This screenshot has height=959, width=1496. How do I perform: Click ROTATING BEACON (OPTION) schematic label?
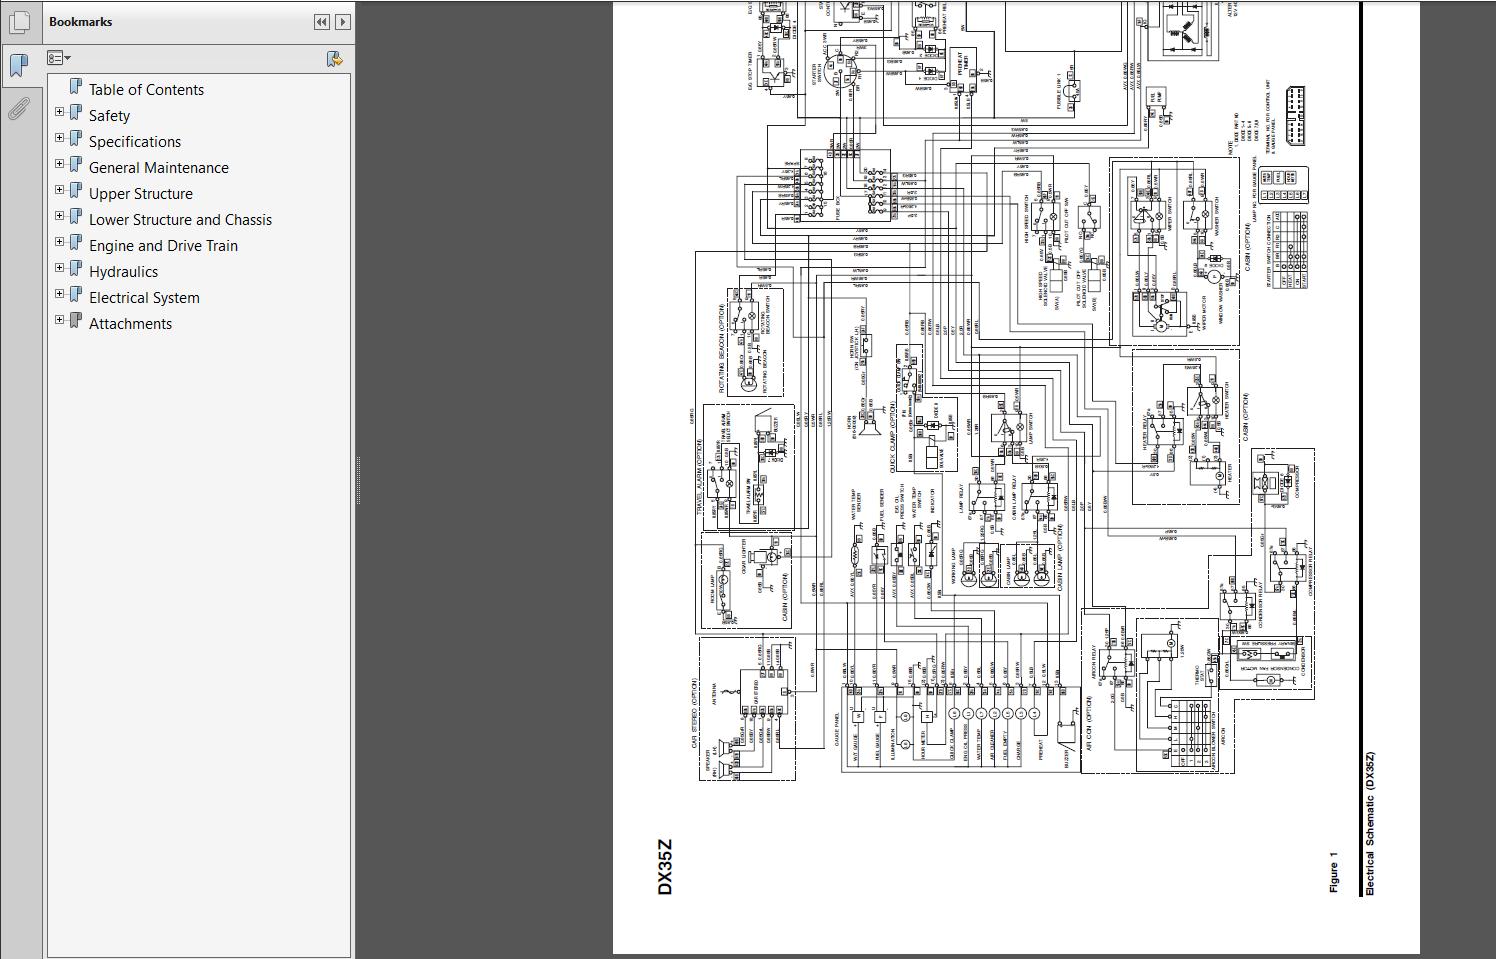(x=721, y=348)
